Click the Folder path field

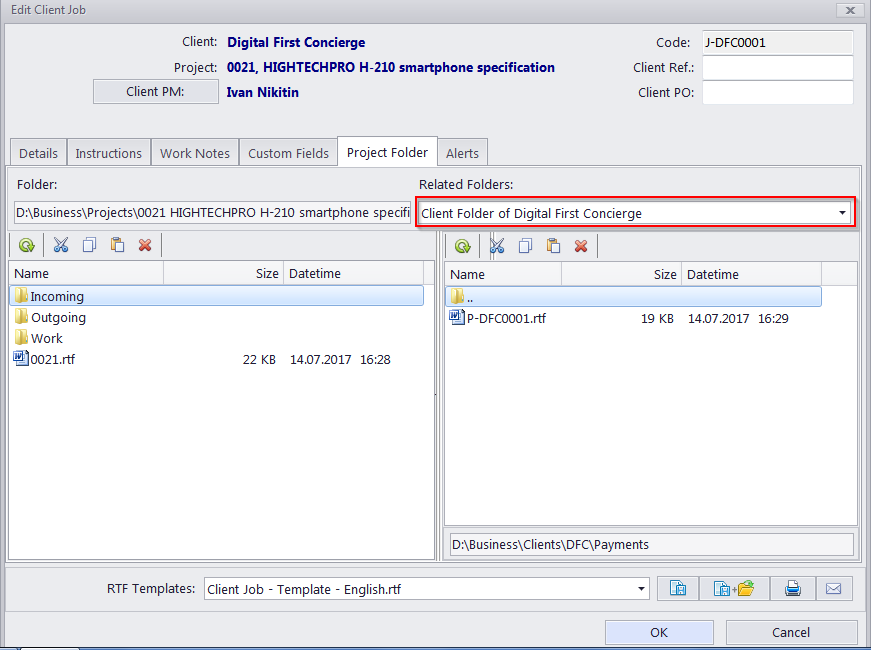pyautogui.click(x=212, y=212)
